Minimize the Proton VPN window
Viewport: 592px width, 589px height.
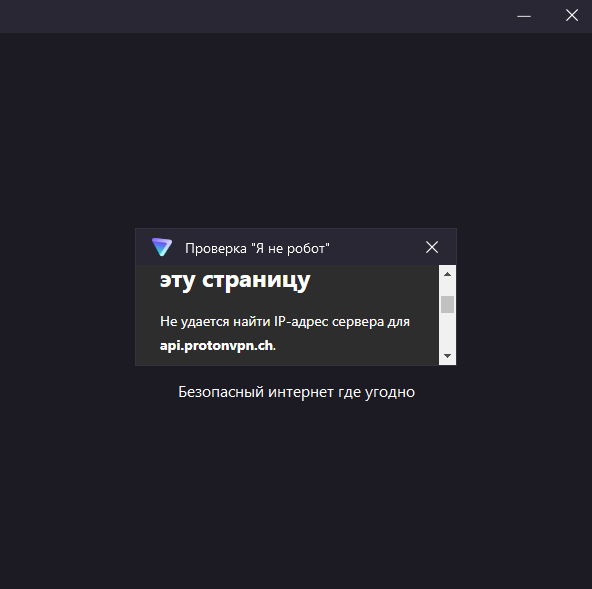click(524, 16)
